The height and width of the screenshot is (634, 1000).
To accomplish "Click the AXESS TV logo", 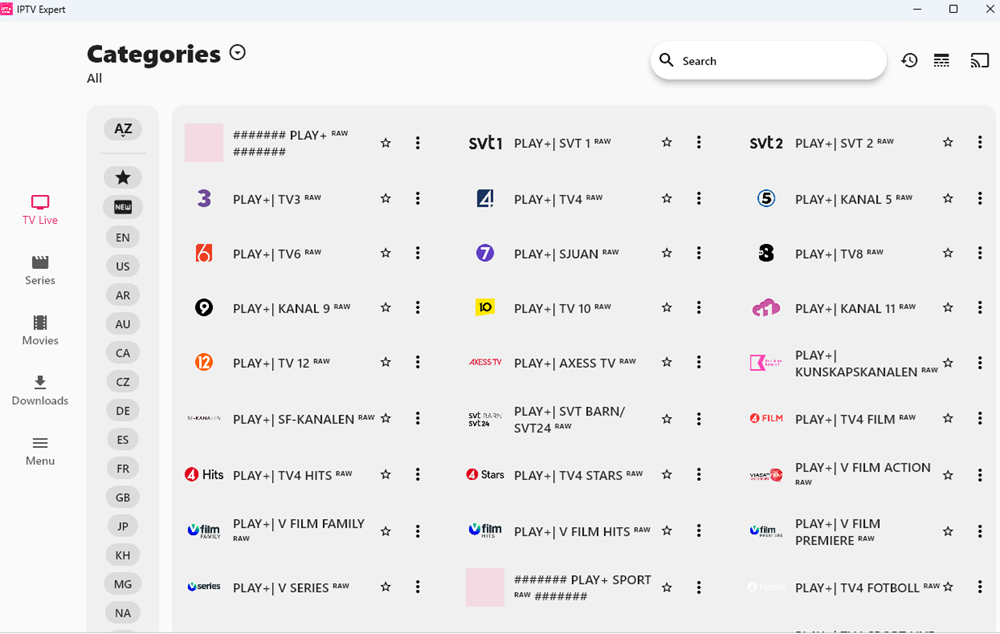I will click(x=485, y=362).
